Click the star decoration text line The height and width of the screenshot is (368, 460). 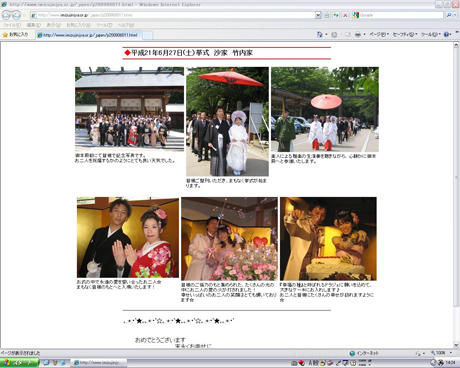(x=178, y=321)
